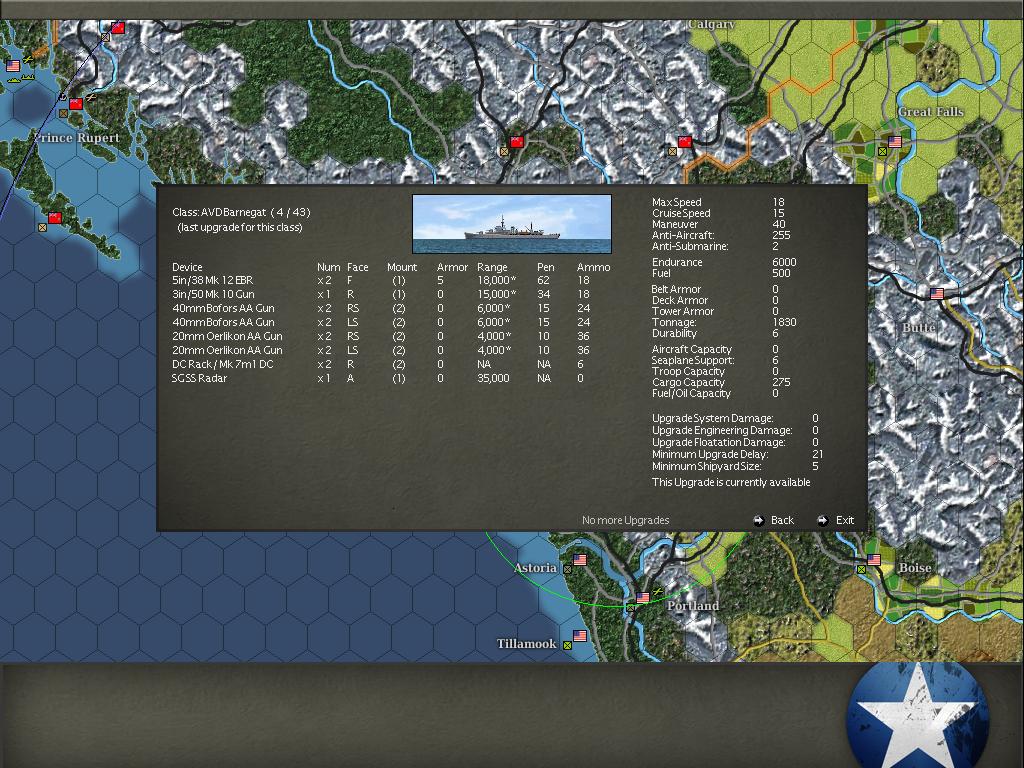Screen dimensions: 1024x768
Task: Click the 'Range' column header
Action: click(x=492, y=267)
